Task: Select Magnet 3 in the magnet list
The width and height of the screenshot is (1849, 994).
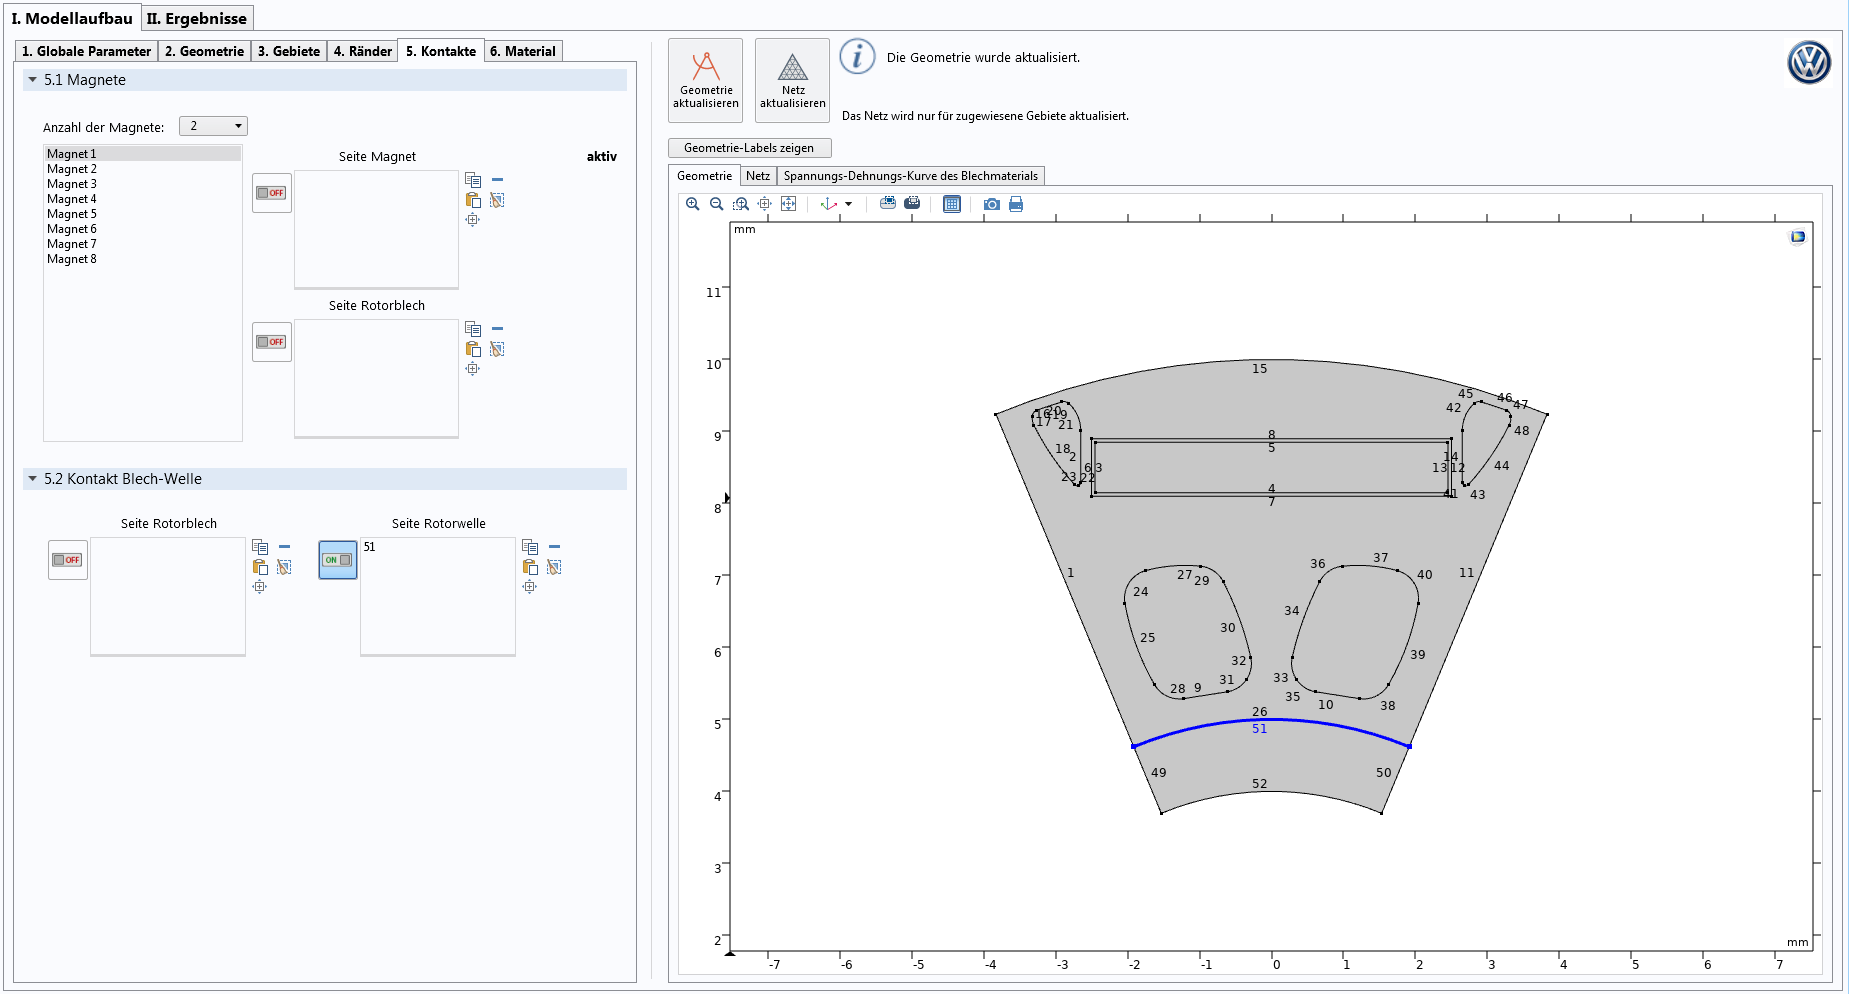Action: pyautogui.click(x=72, y=184)
